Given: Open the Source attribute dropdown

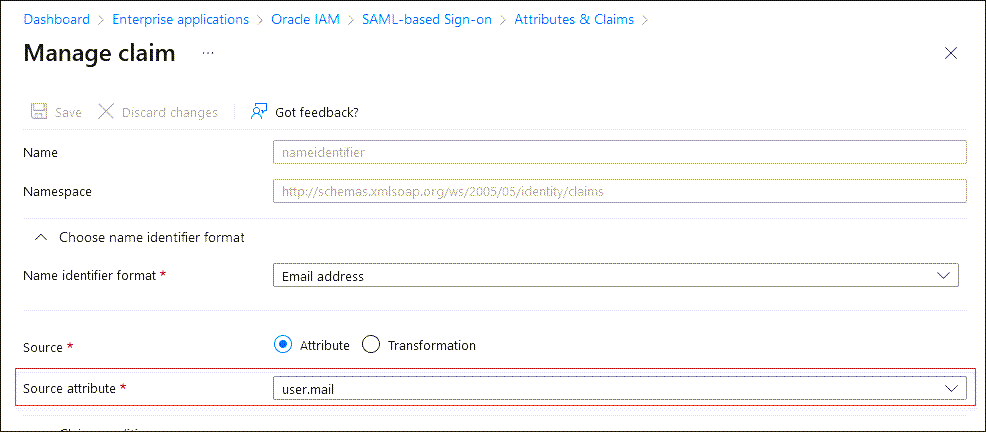Looking at the screenshot, I should click(619, 388).
